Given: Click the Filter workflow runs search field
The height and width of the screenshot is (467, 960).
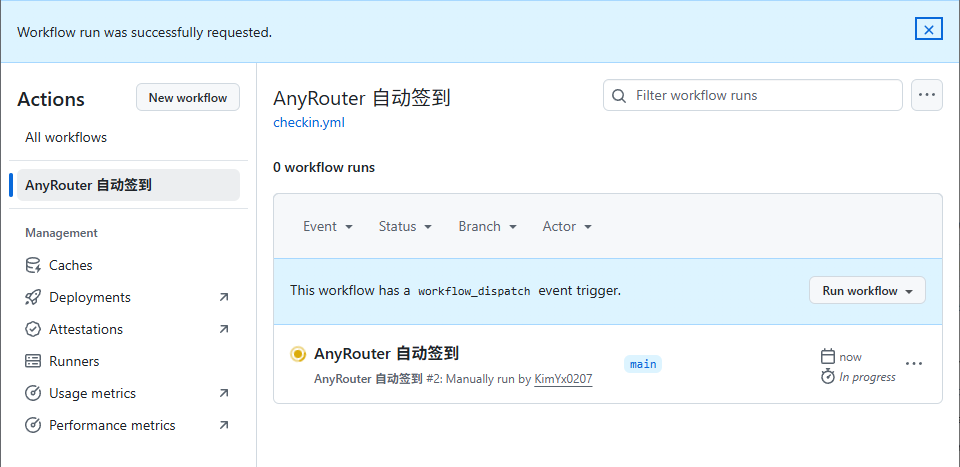Looking at the screenshot, I should 752,95.
